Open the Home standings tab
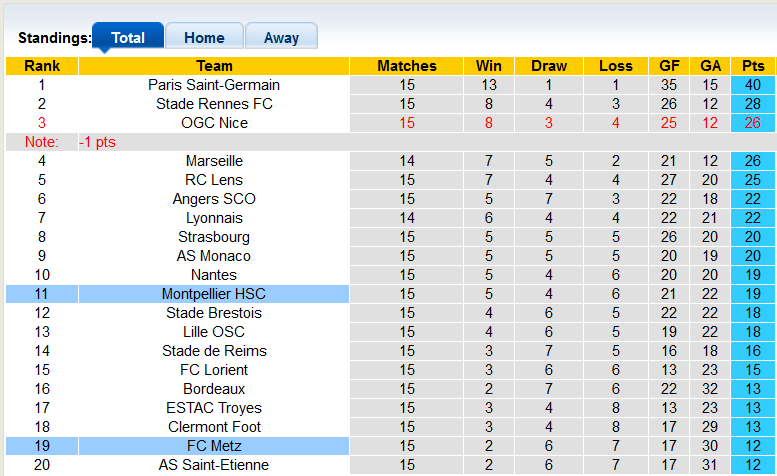This screenshot has width=777, height=476. coord(204,38)
